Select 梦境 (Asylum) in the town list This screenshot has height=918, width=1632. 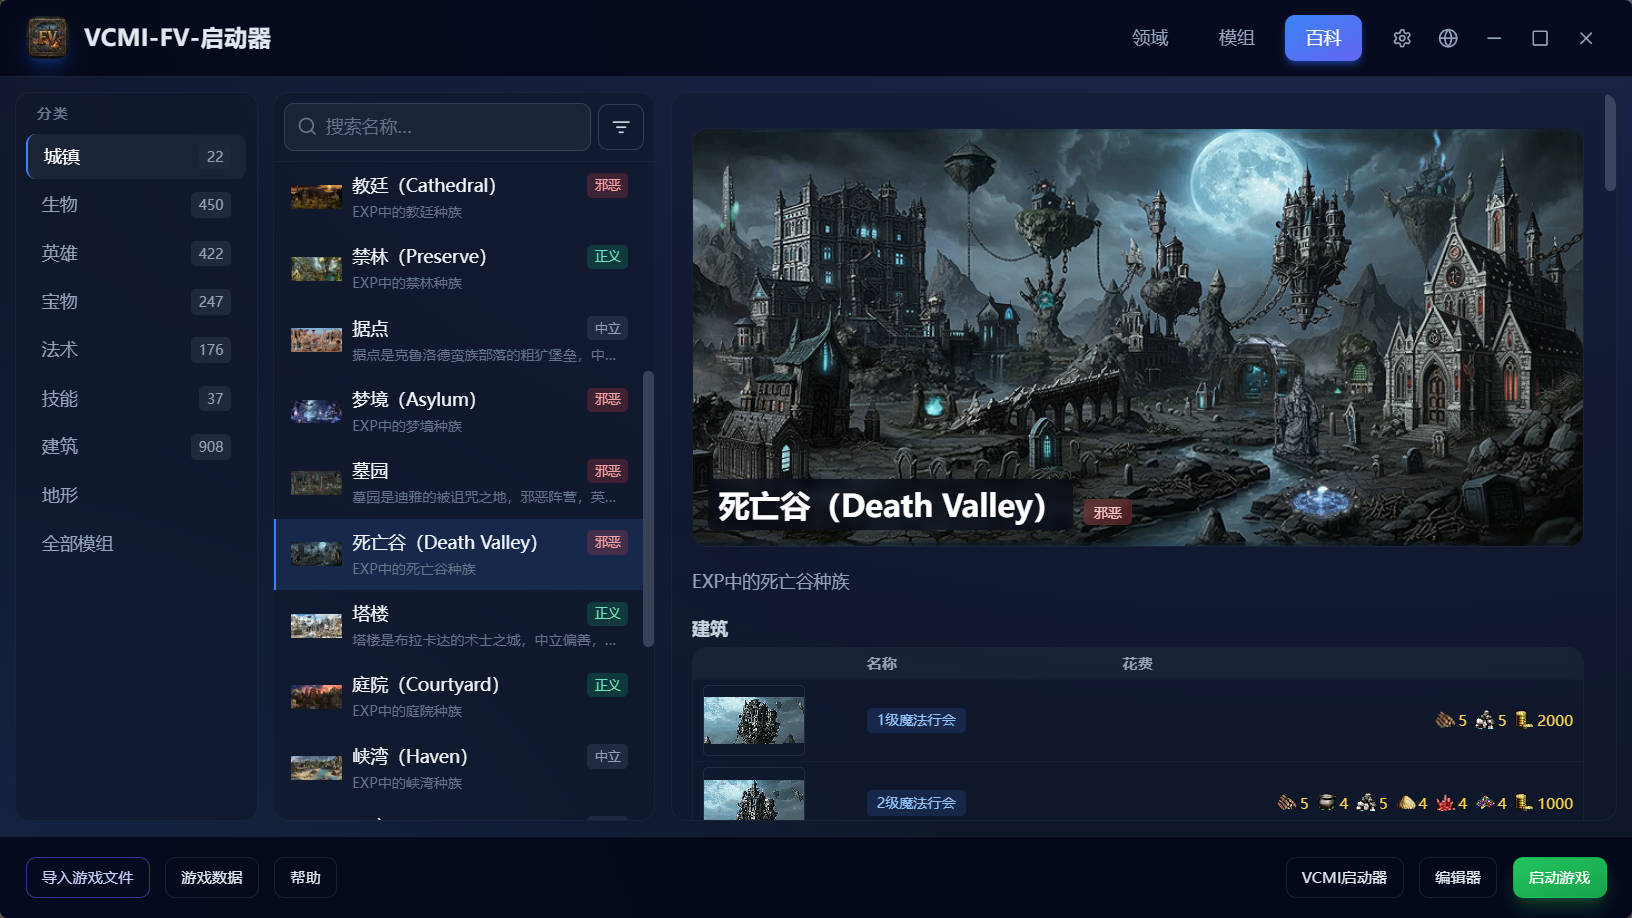[x=459, y=412]
